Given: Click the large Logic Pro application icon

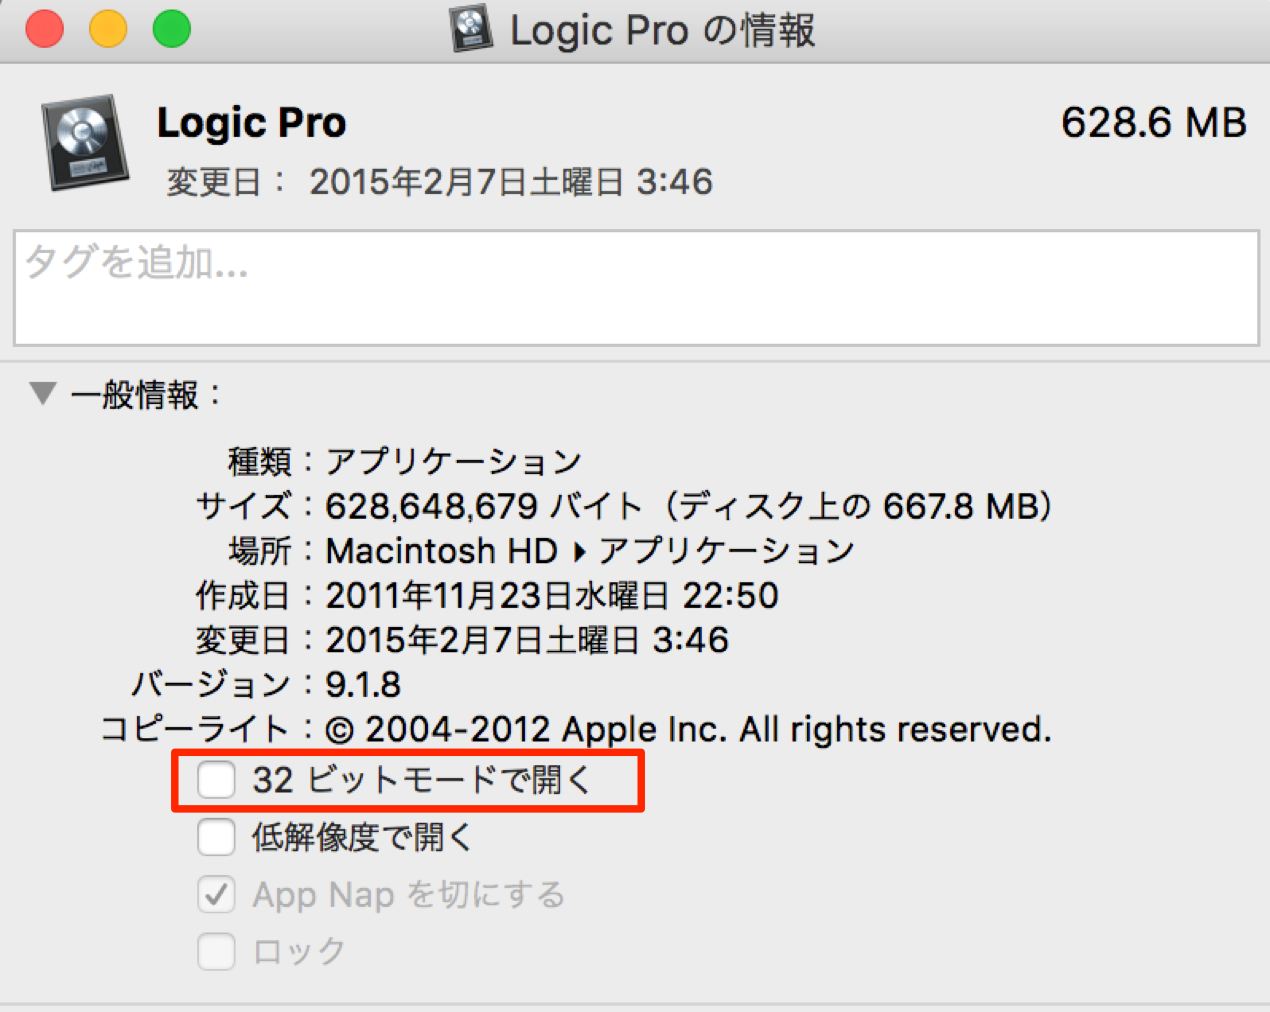Looking at the screenshot, I should (85, 142).
